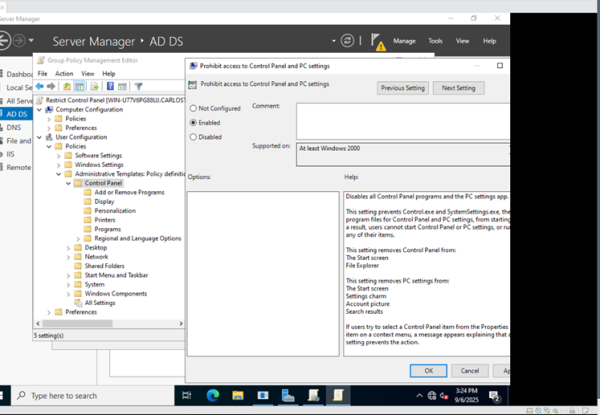This screenshot has width=600, height=415.
Task: Open File Explorer from the taskbar
Action: pyautogui.click(x=238, y=395)
